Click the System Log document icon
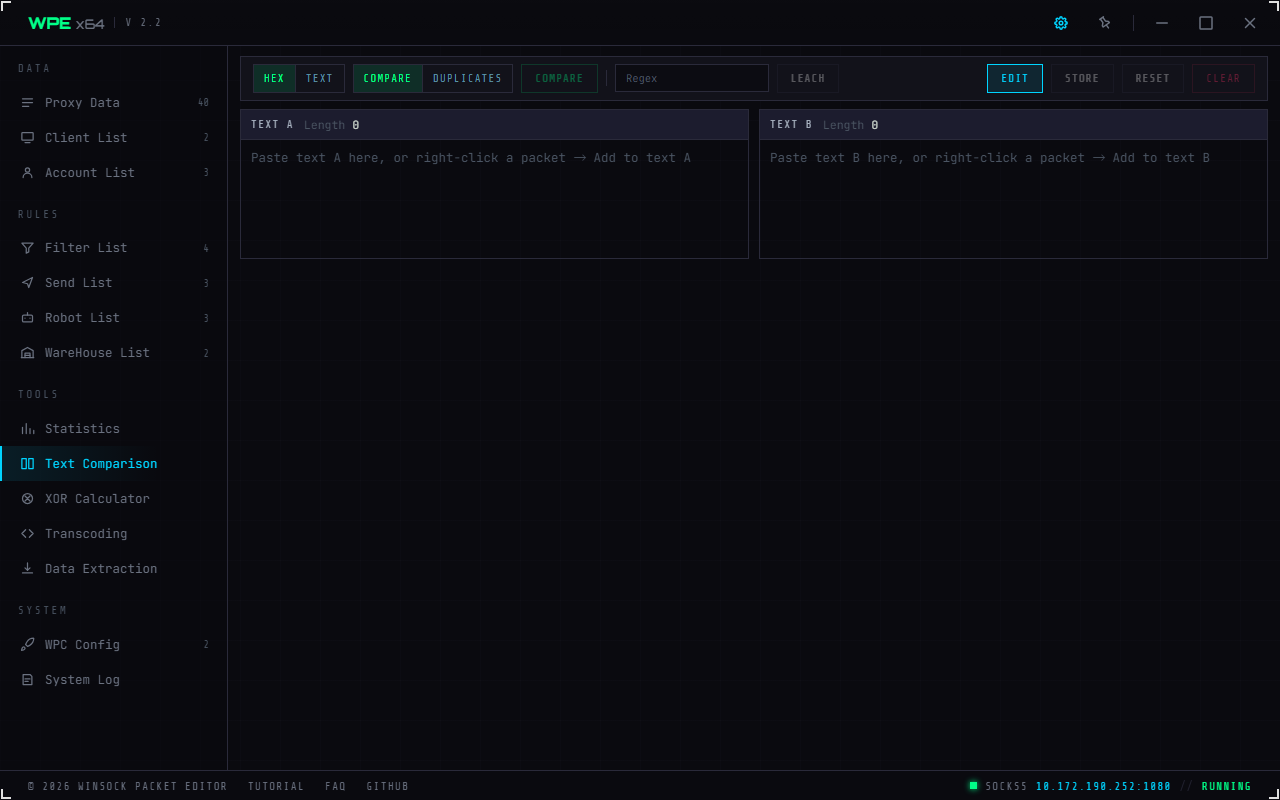Image resolution: width=1280 pixels, height=800 pixels. pyautogui.click(x=28, y=680)
